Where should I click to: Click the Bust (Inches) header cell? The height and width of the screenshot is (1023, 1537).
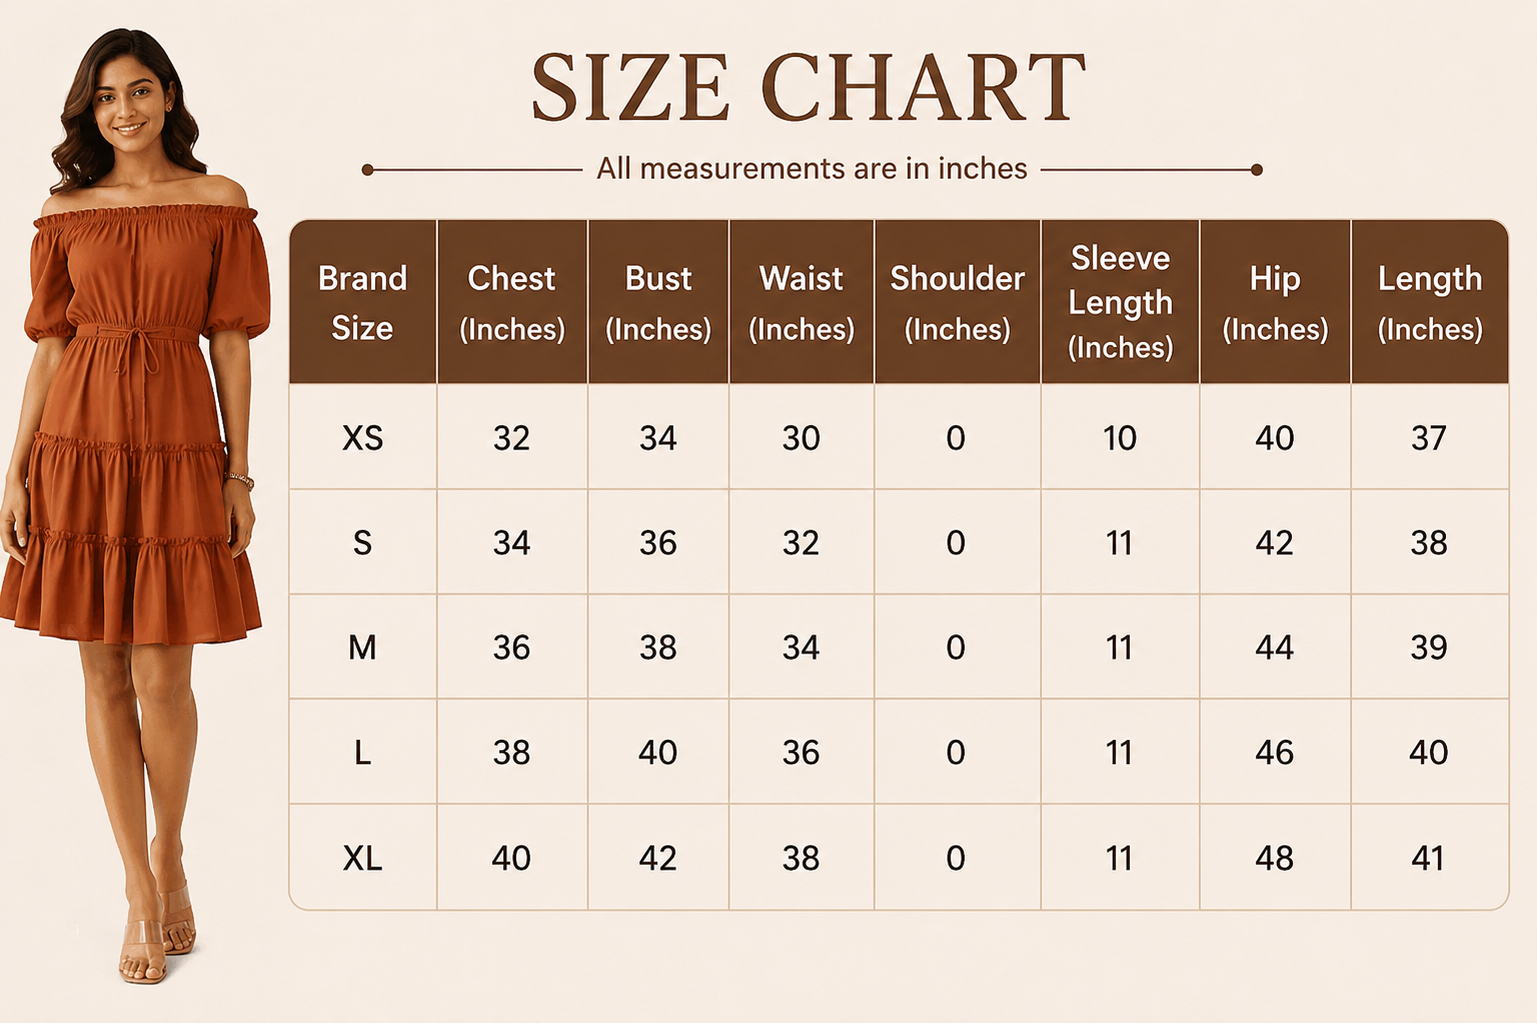tap(658, 302)
